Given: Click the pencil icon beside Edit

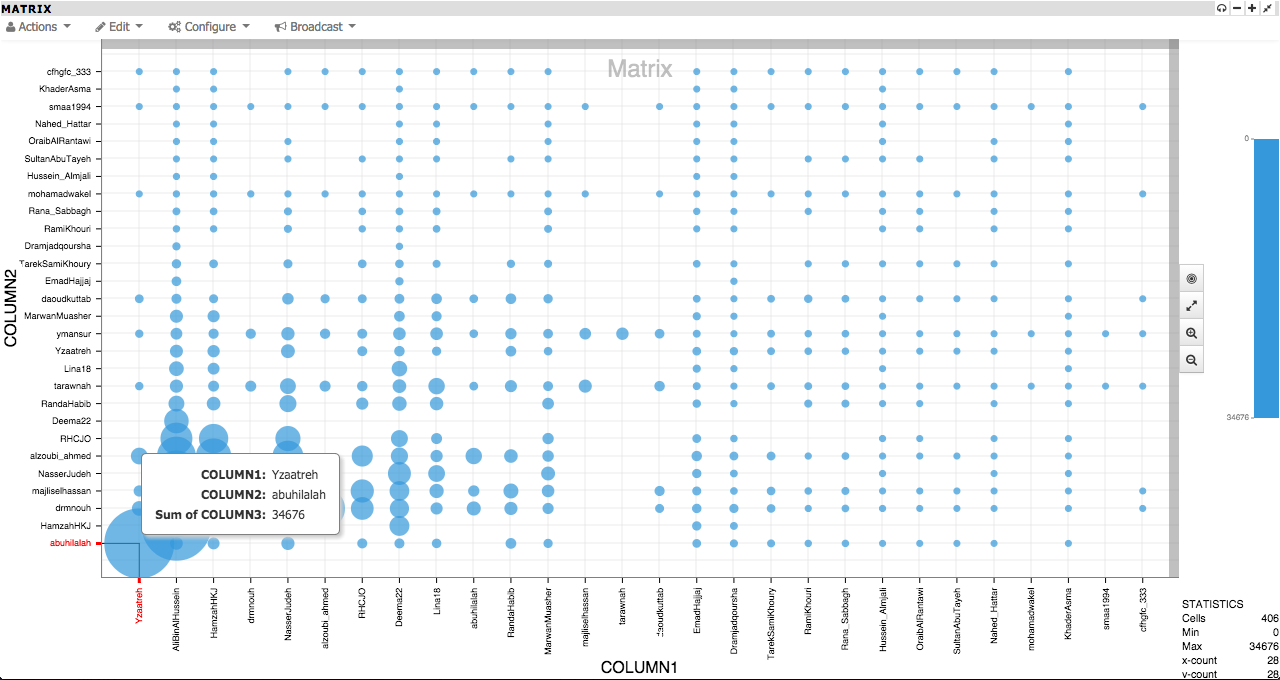Looking at the screenshot, I should point(100,27).
